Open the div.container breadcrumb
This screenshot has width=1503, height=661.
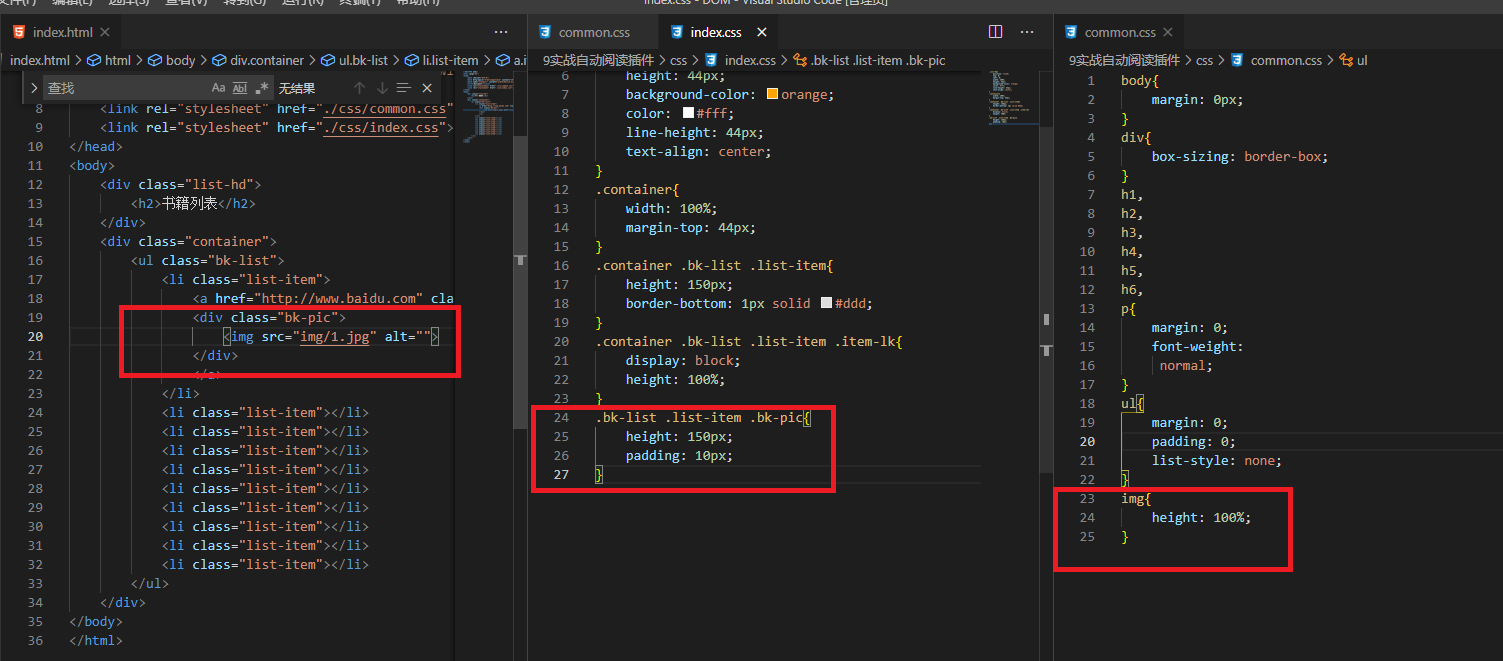(256, 60)
